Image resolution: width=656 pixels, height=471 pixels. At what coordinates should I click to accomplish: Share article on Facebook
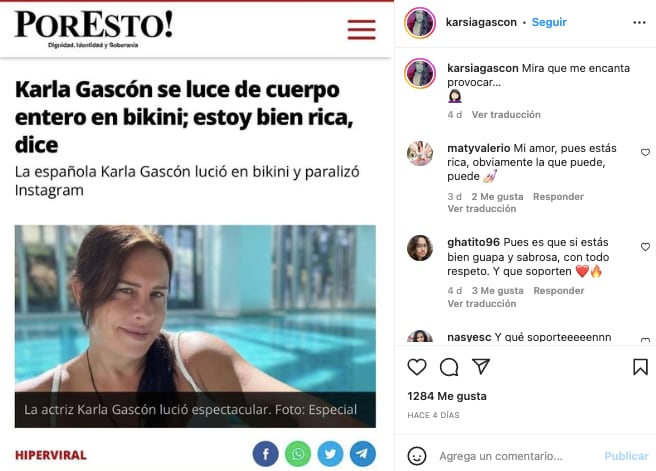pos(265,453)
